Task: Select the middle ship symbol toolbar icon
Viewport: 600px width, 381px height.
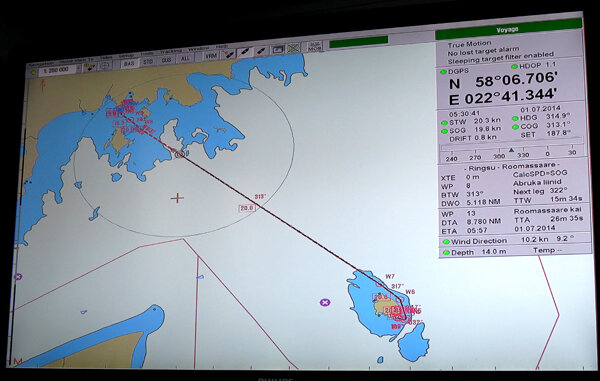Action: [245, 52]
